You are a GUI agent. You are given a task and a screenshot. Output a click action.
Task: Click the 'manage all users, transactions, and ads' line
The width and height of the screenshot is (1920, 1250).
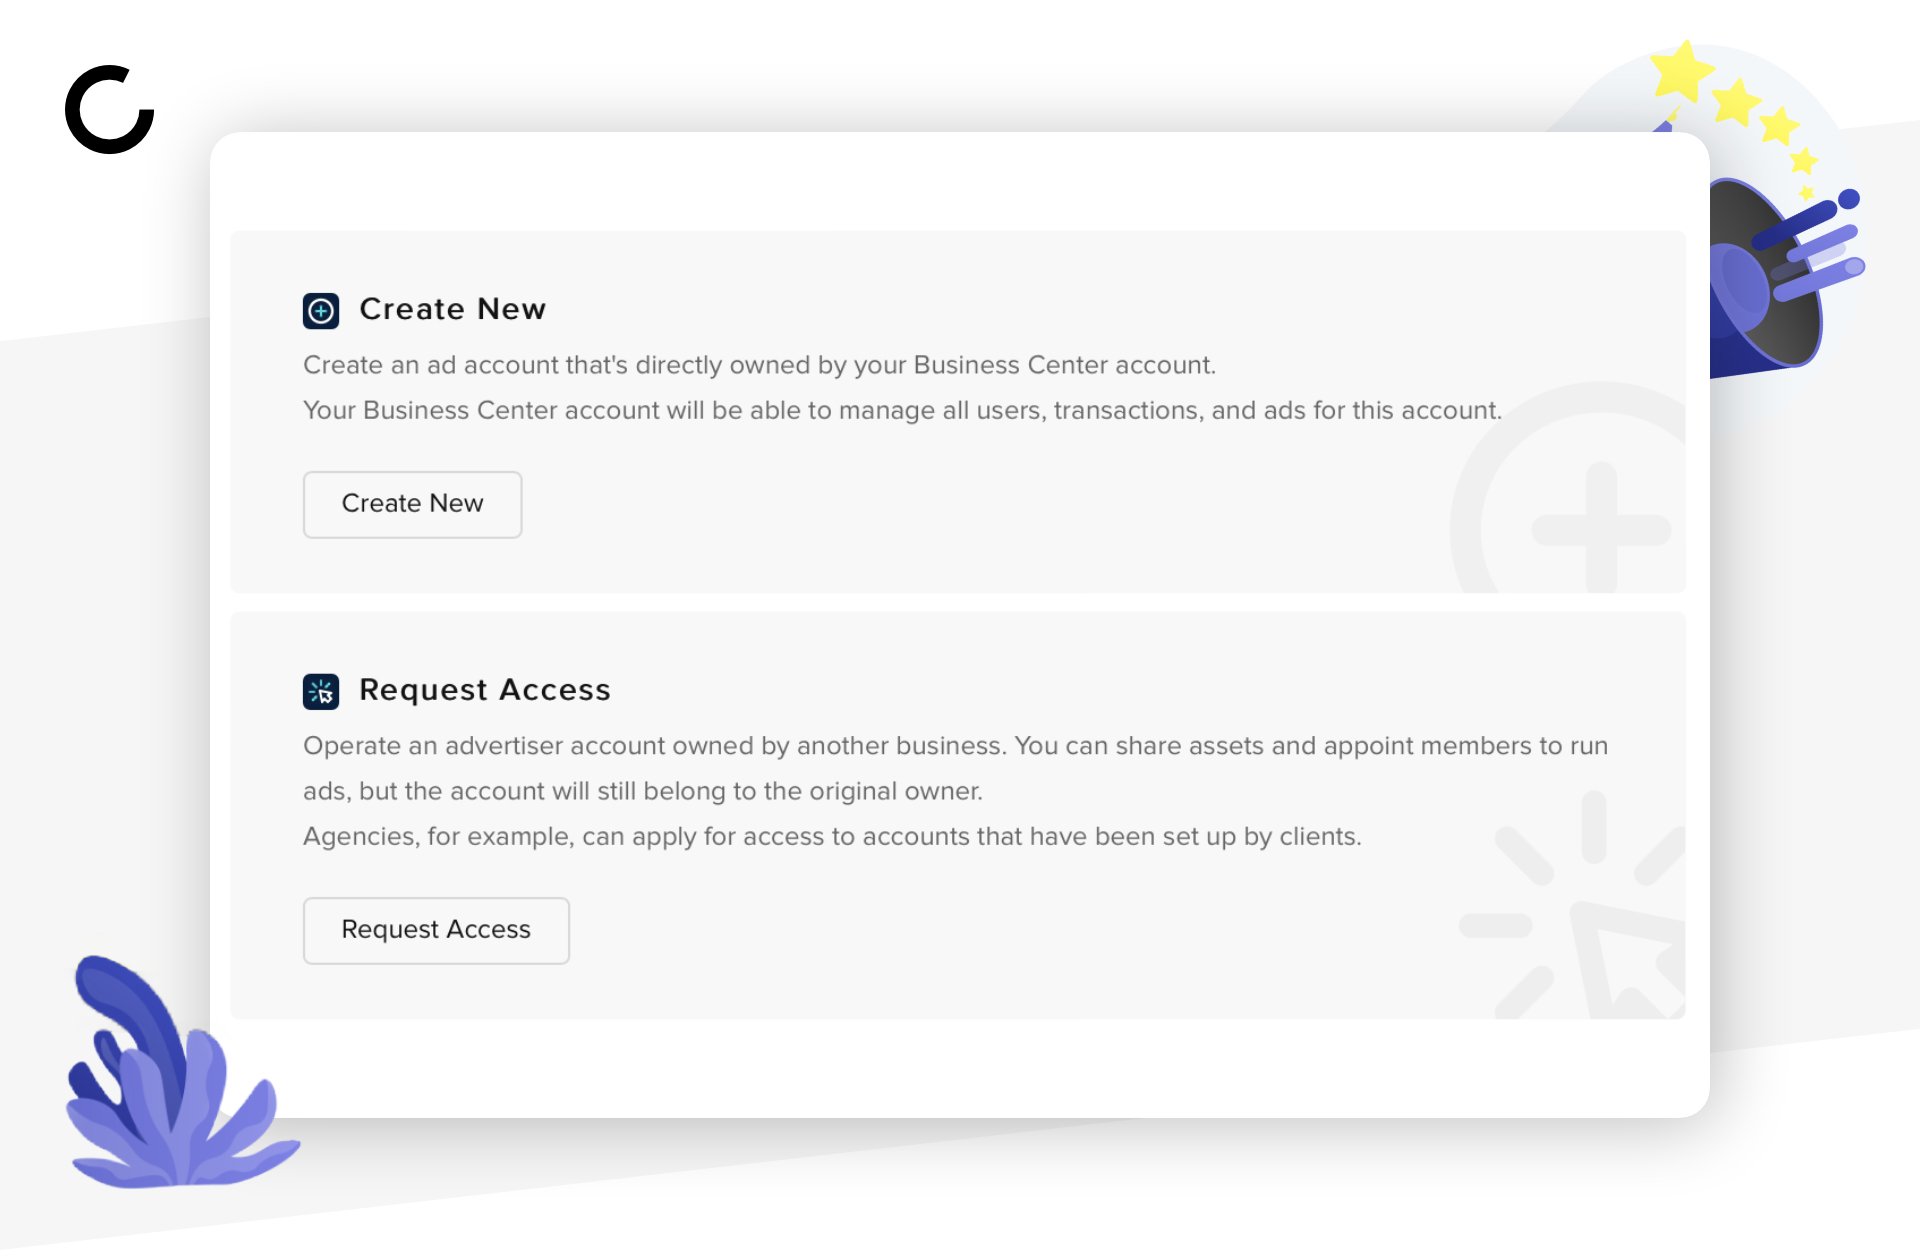902,410
